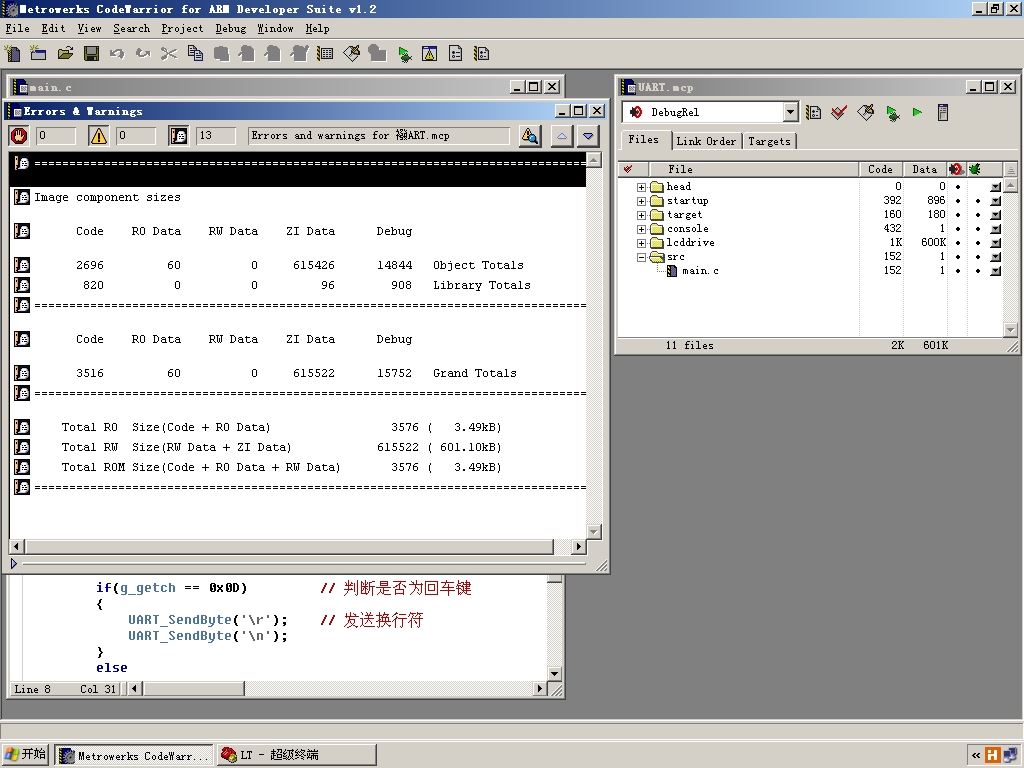The image size is (1024, 768).
Task: Switch to the Targets tab
Action: point(769,141)
